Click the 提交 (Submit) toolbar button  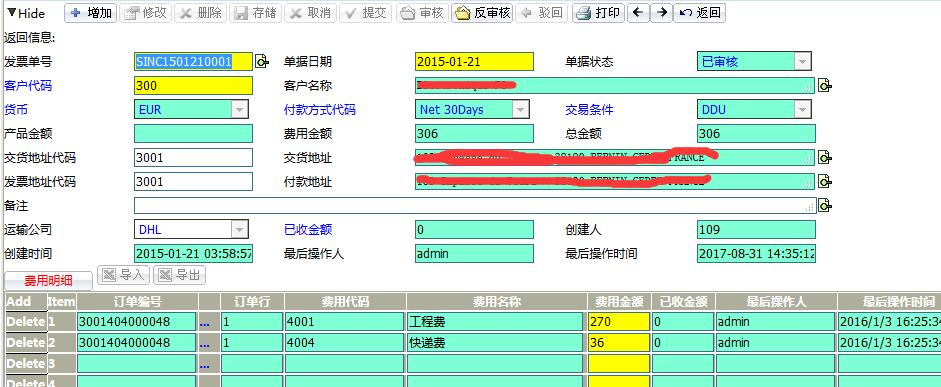(x=366, y=13)
